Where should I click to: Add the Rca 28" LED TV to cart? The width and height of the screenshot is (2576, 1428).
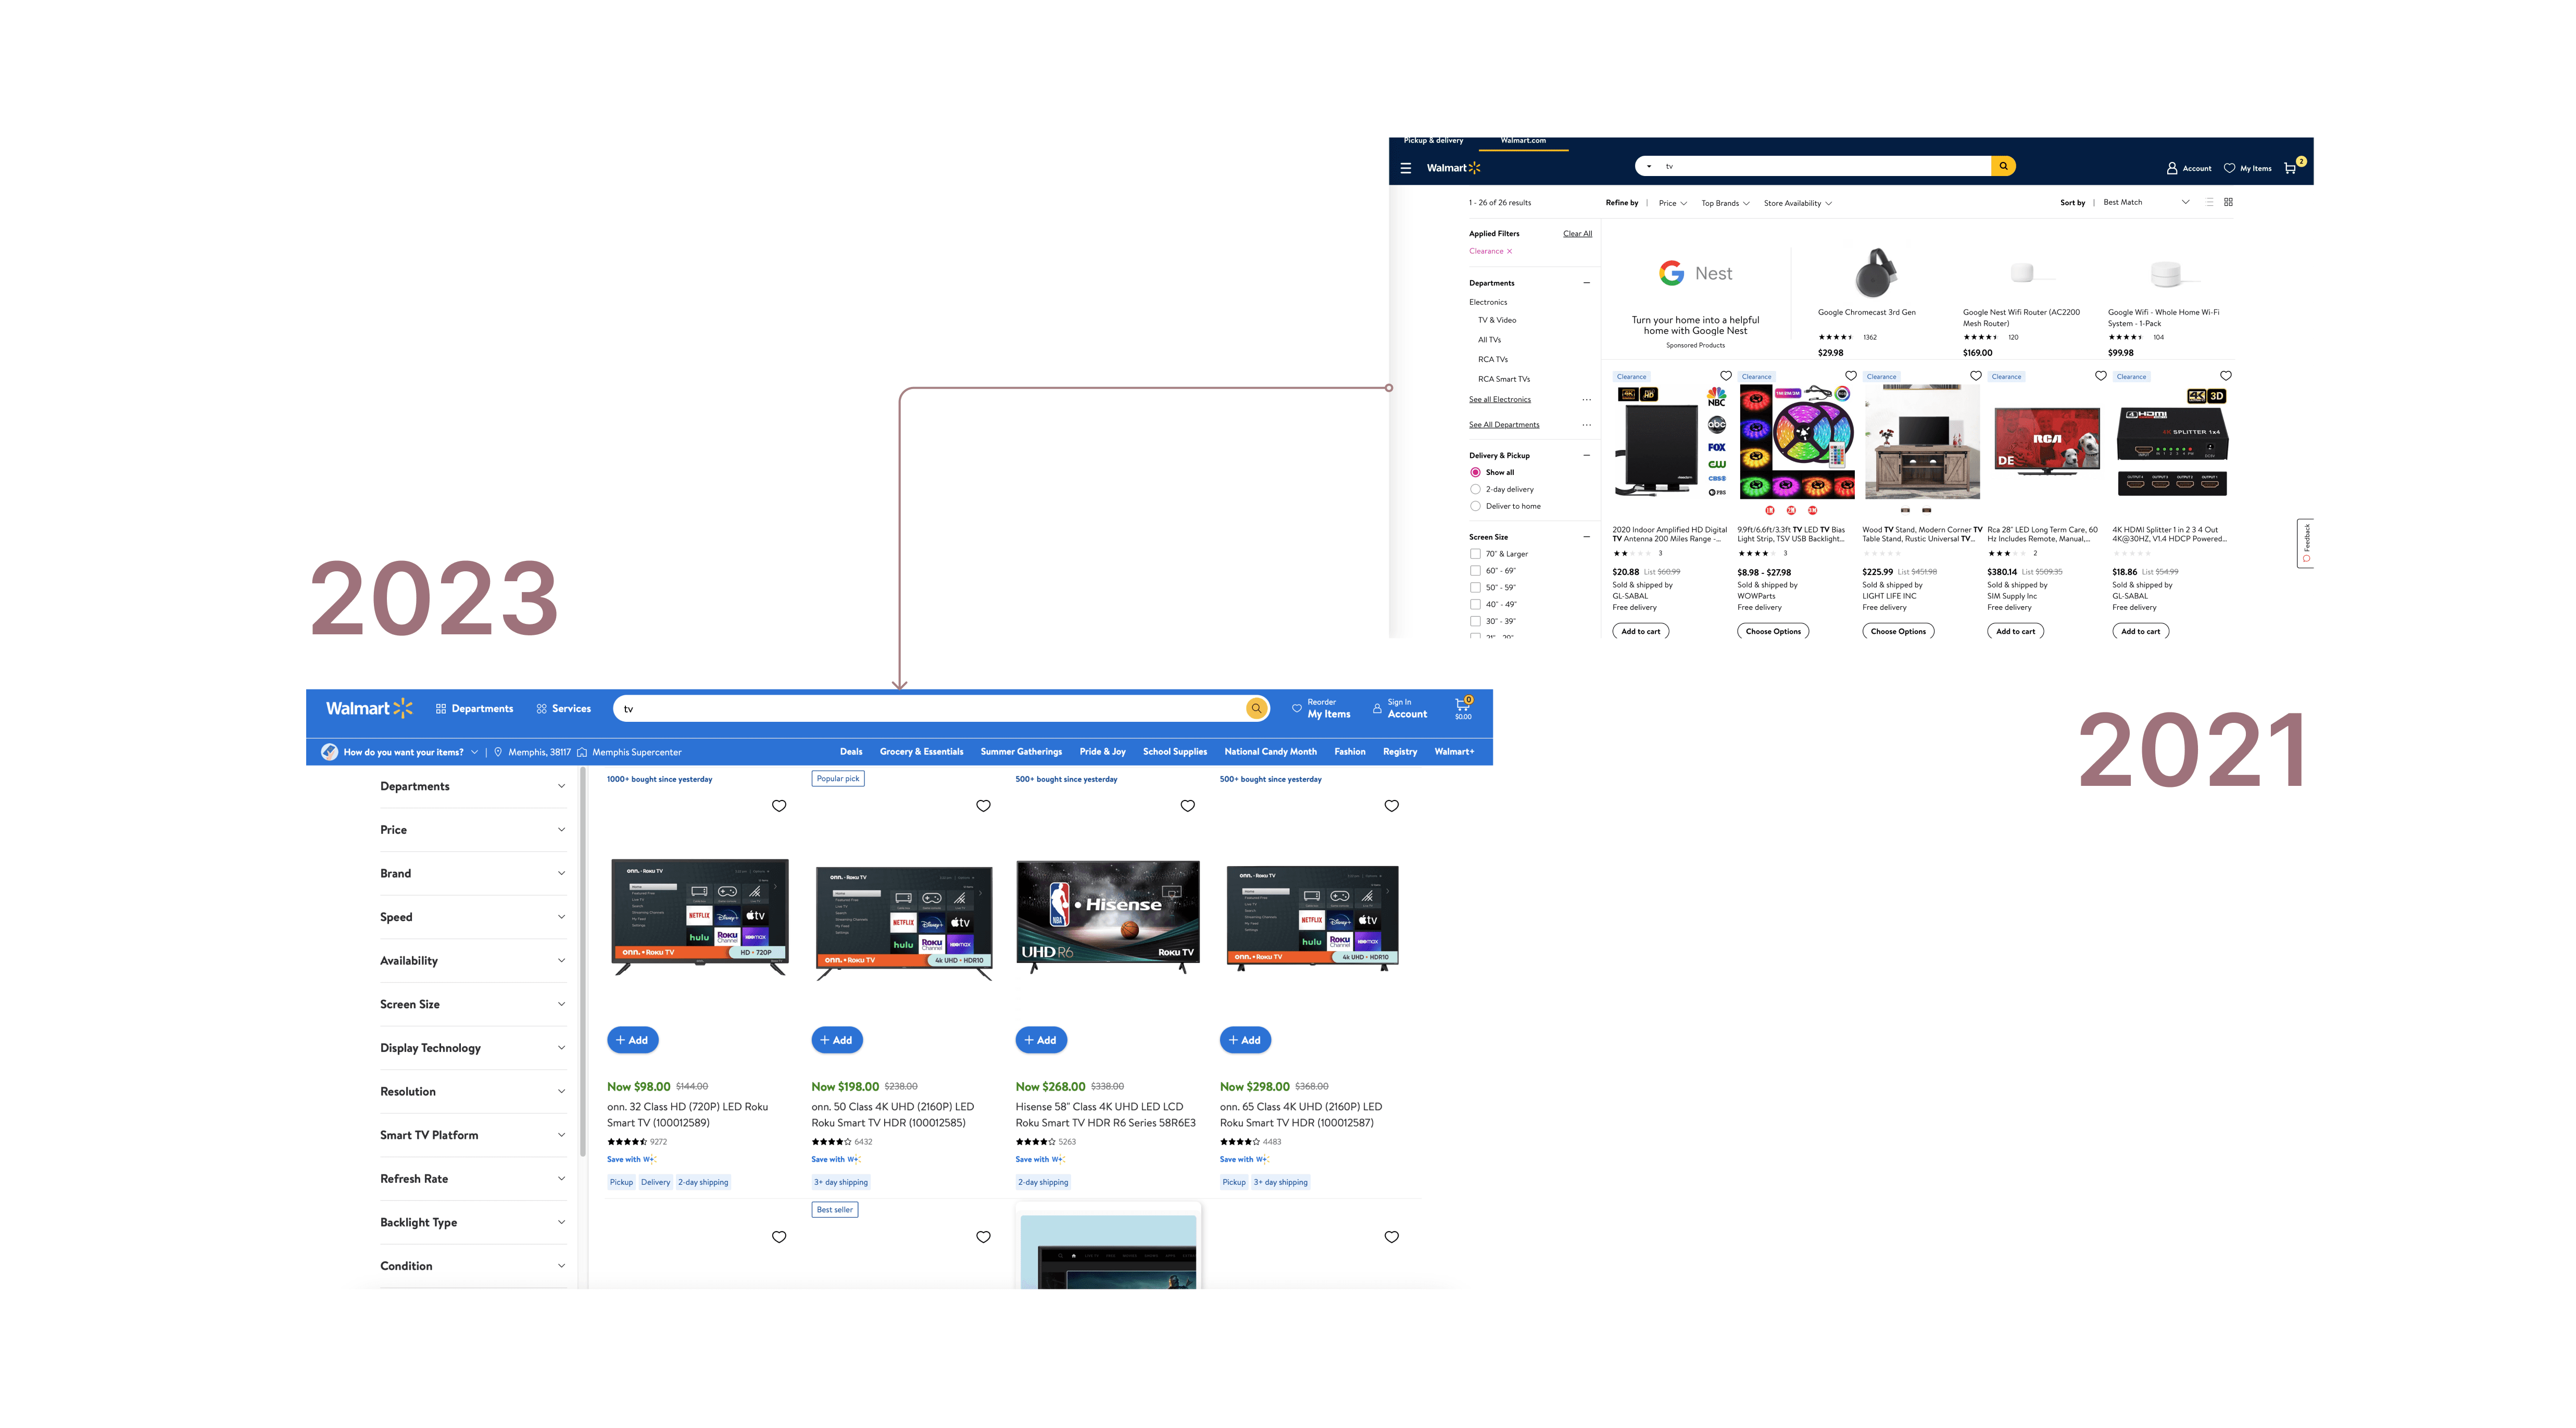click(2015, 631)
